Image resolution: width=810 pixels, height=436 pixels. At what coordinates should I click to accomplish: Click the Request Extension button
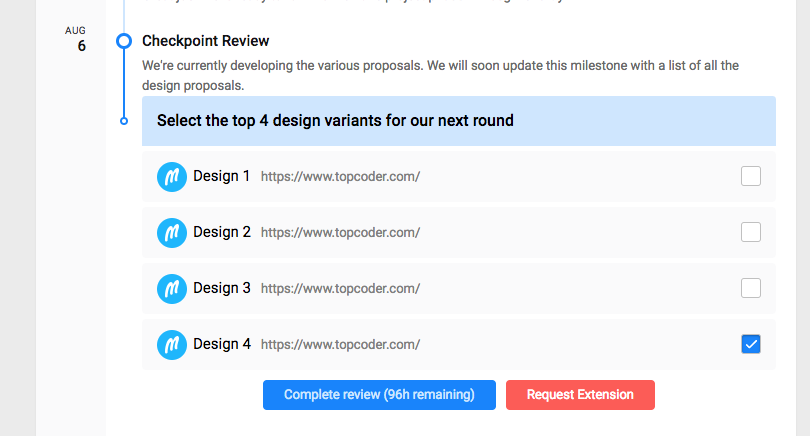click(580, 395)
